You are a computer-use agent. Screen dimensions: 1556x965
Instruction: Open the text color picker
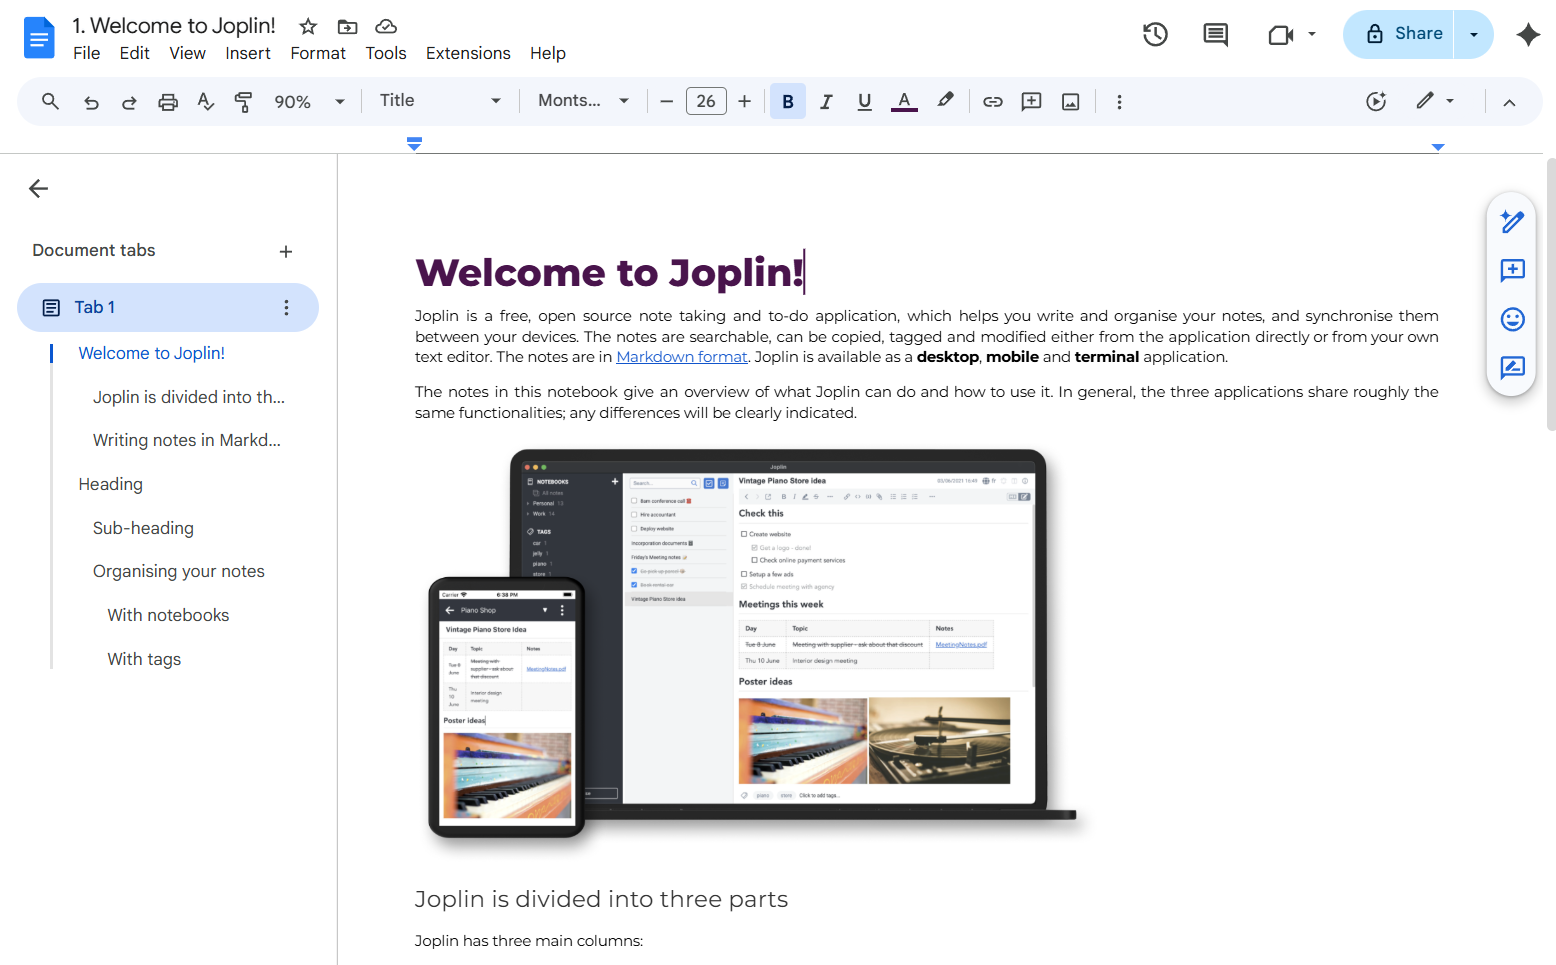[x=904, y=101]
